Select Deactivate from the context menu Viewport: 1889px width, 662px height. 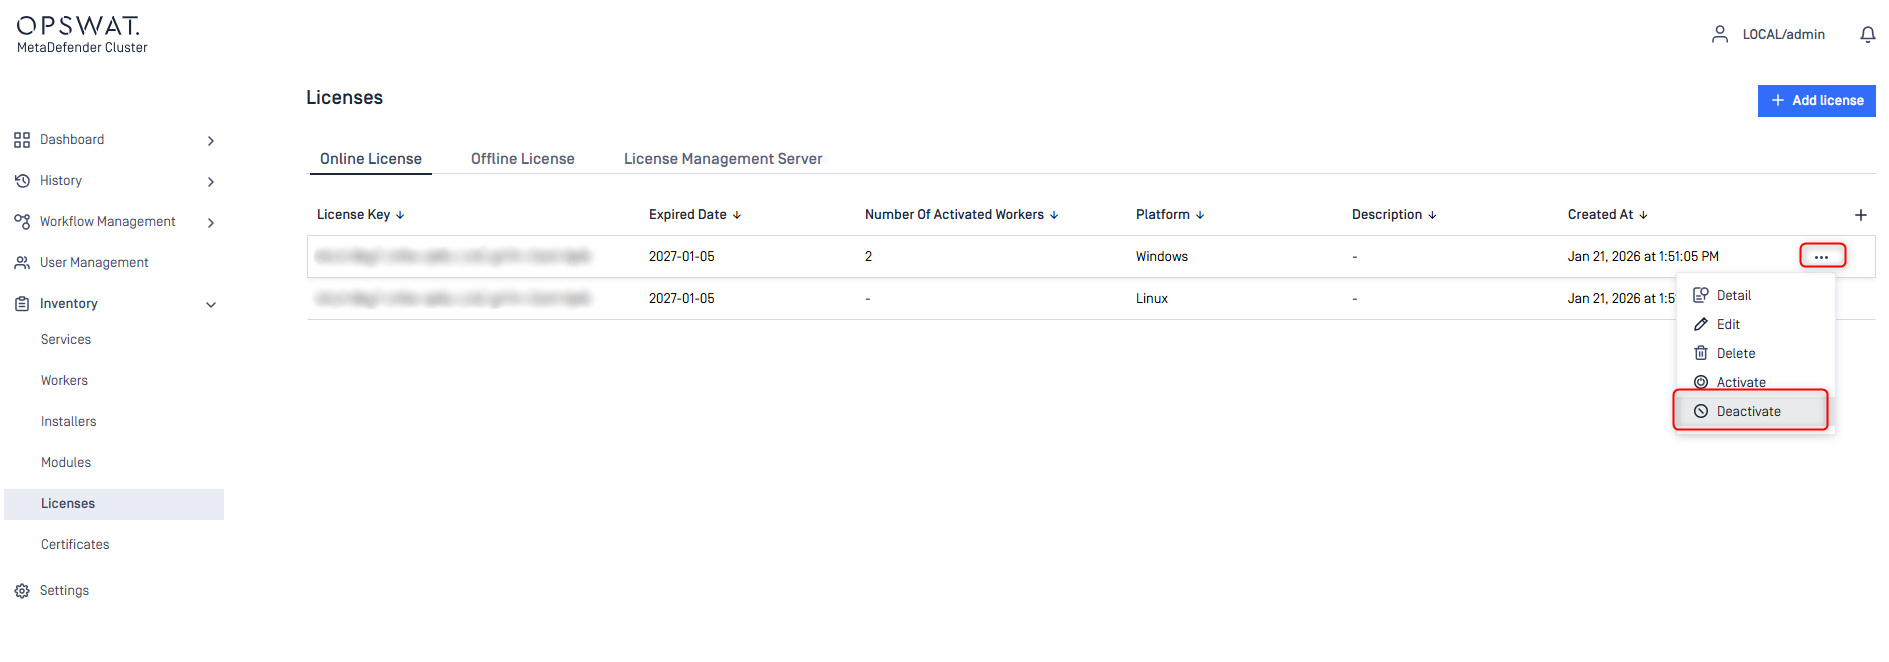1748,411
